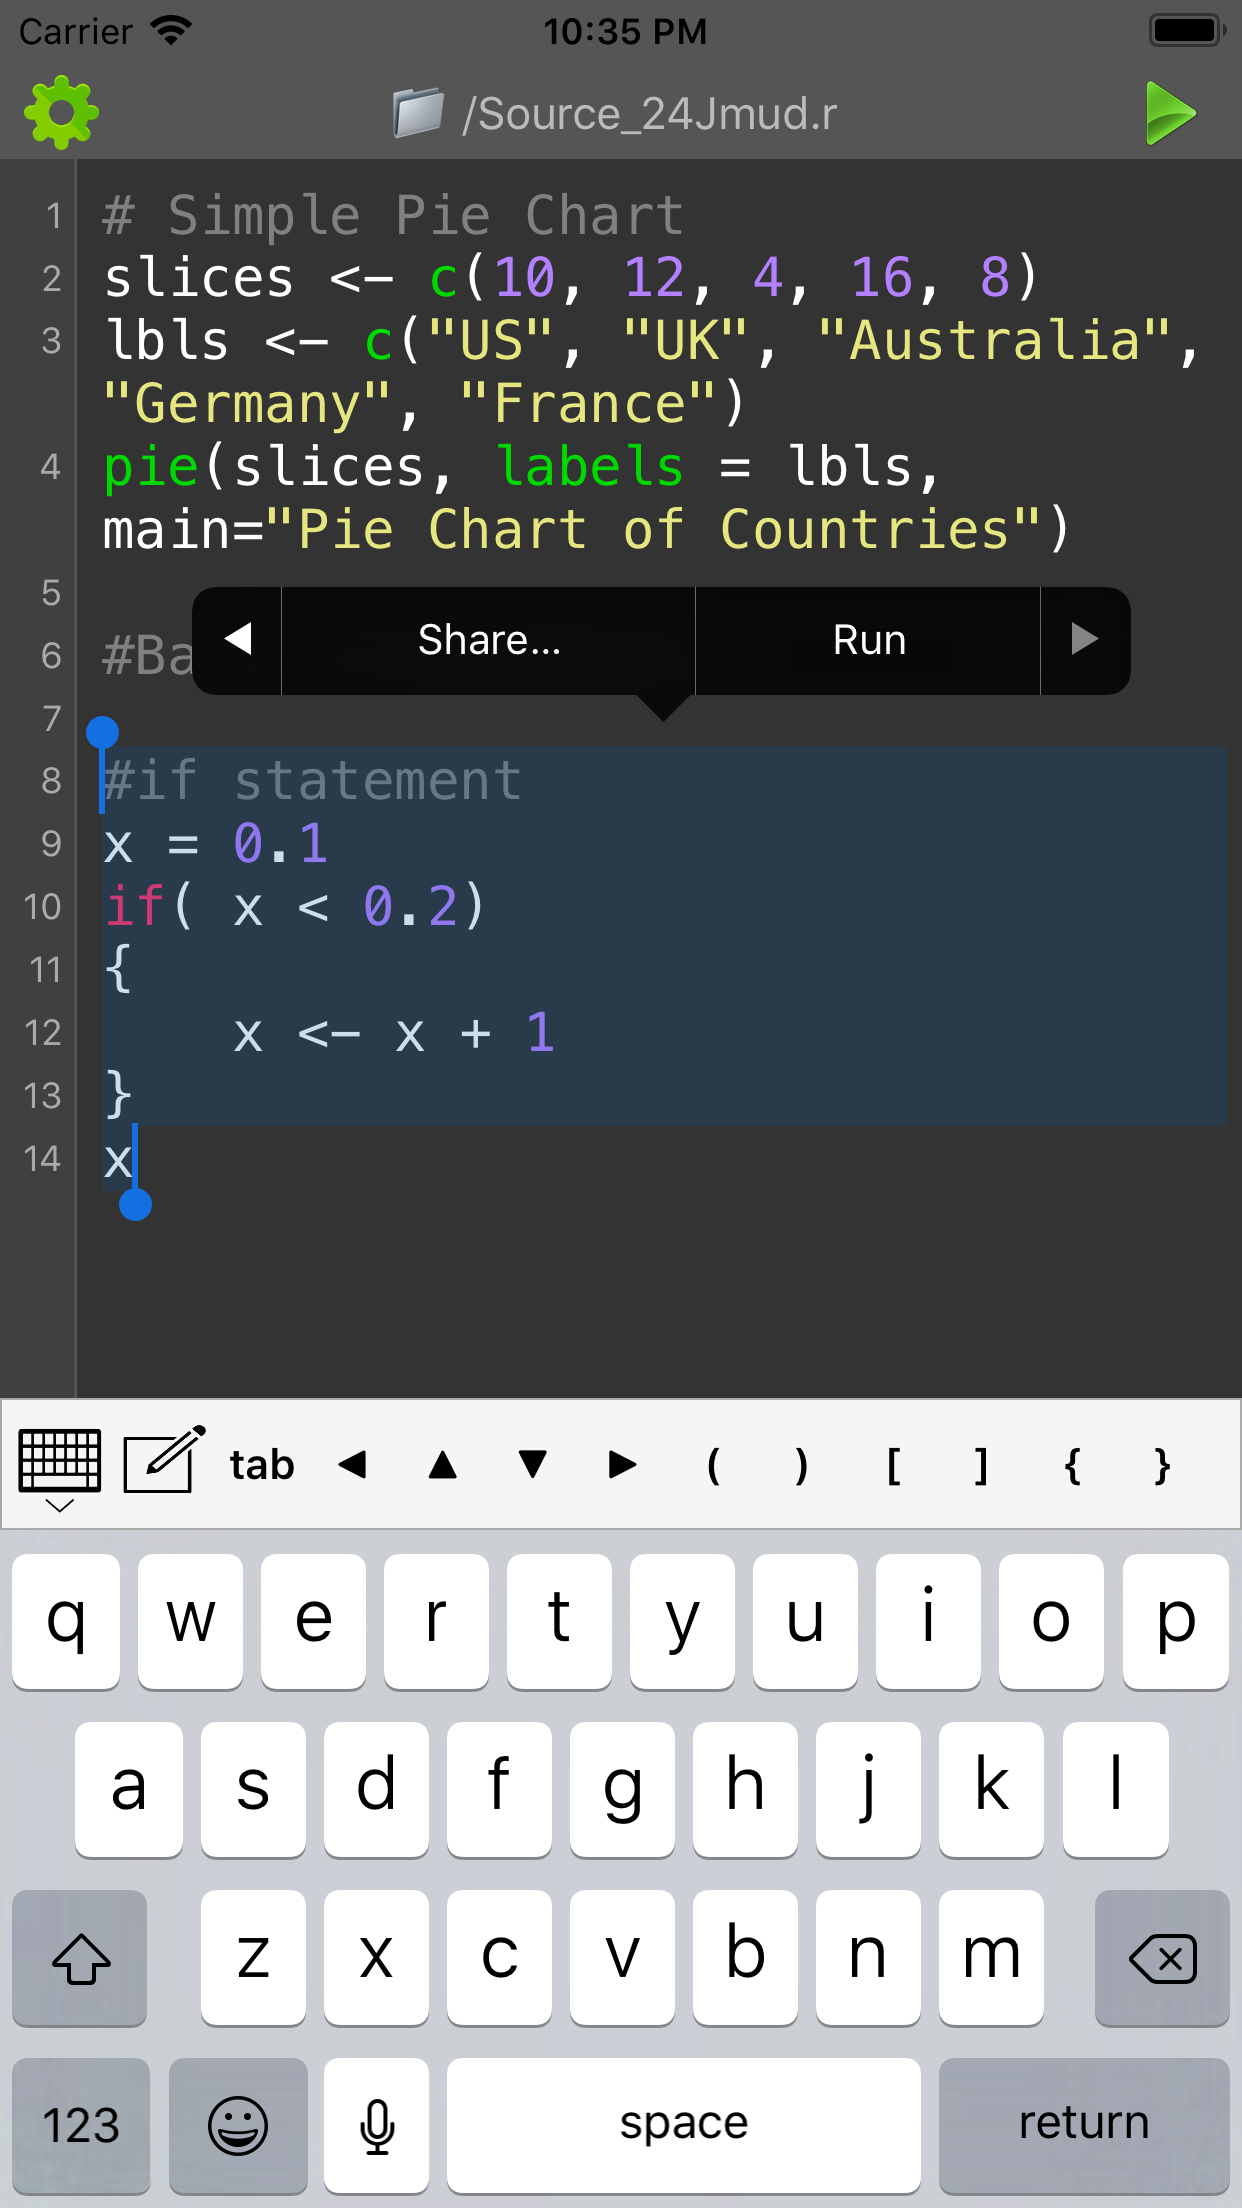Tap the i key on the keyboard
This screenshot has height=2208, width=1242.
[x=928, y=1621]
